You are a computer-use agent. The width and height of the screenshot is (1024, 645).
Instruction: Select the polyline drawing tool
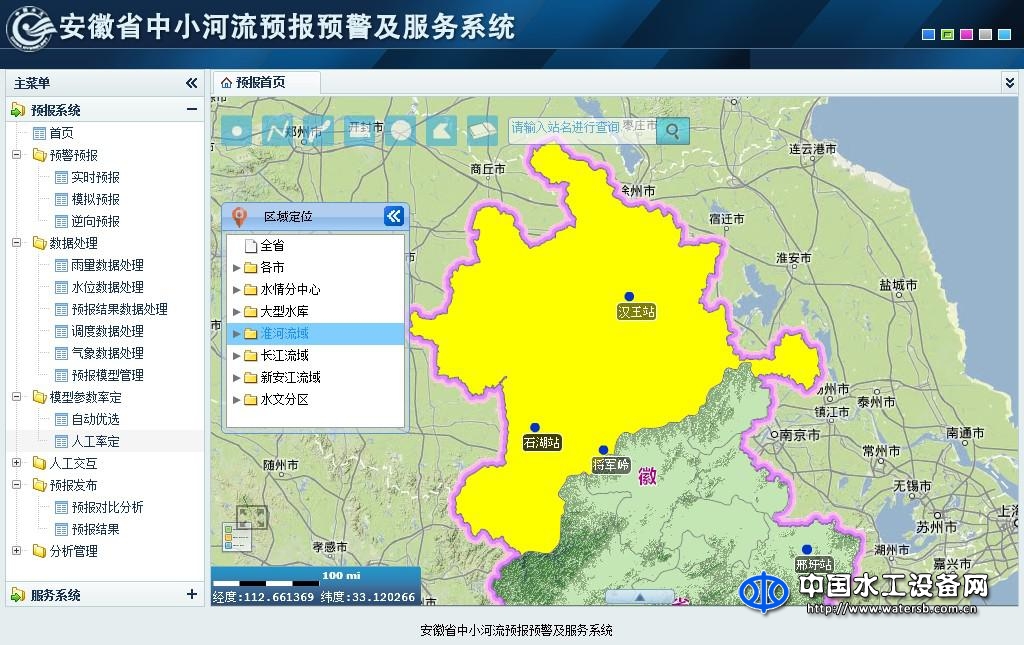point(277,129)
